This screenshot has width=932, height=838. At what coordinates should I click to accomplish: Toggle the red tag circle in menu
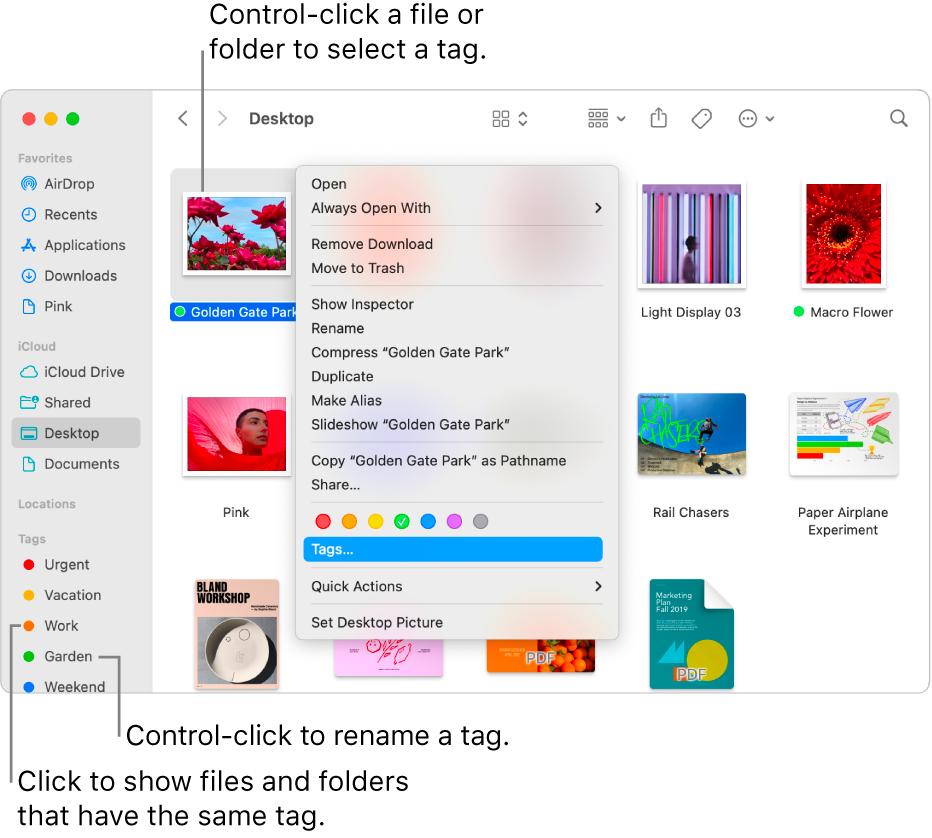[323, 521]
